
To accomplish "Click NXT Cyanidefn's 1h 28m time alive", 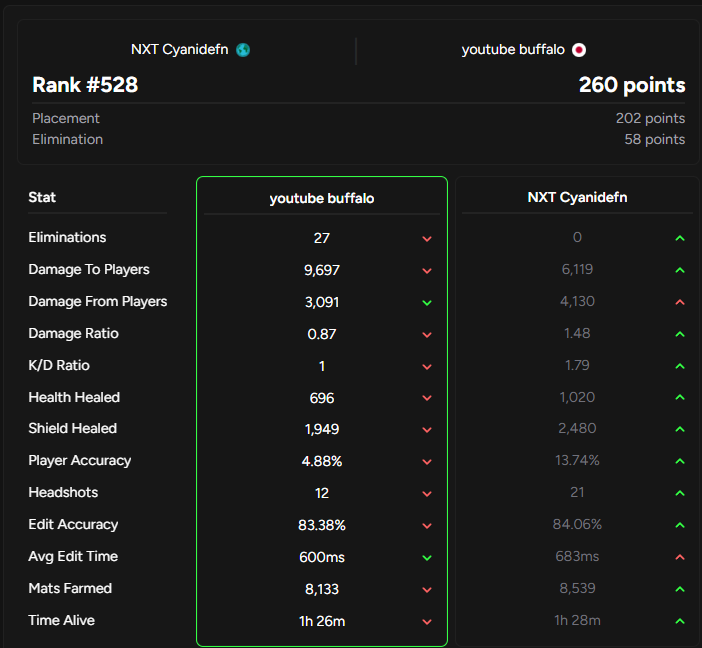I will click(577, 620).
